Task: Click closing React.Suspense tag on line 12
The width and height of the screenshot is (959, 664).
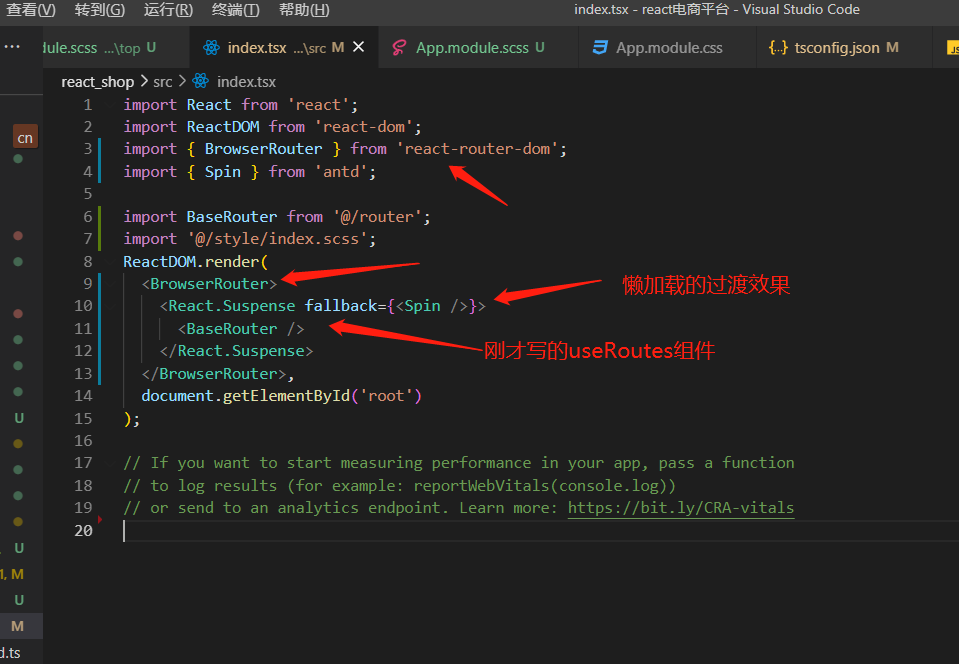Action: (x=236, y=352)
